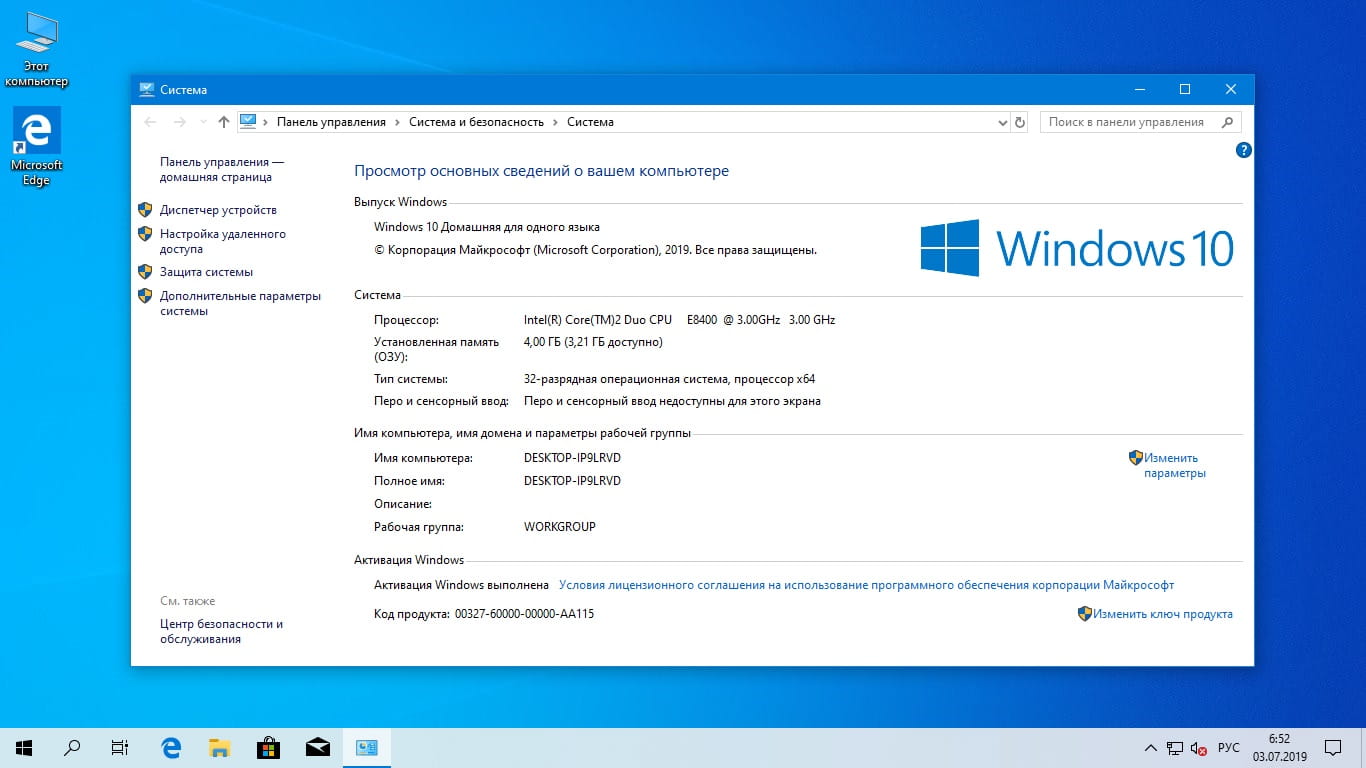This screenshot has height=768, width=1366.
Task: Open 'Диспетчер устройств' link
Action: pos(218,210)
